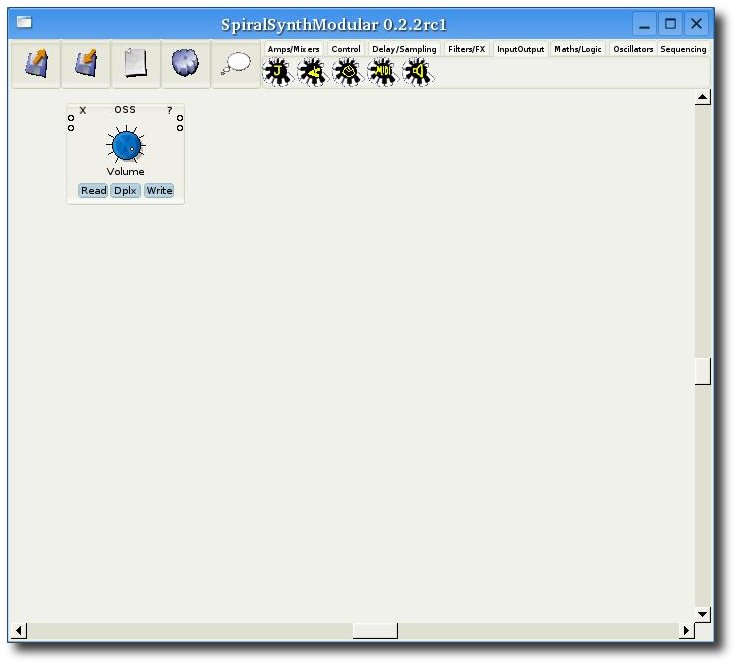
Task: Select the Maths/Logic tab
Action: 578,49
